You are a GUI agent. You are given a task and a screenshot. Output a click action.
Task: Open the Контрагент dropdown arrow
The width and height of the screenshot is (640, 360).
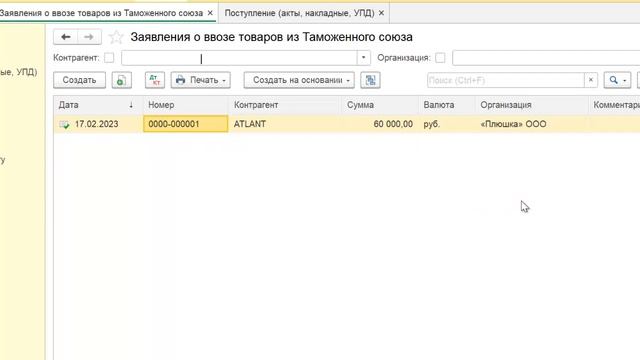pyautogui.click(x=363, y=58)
